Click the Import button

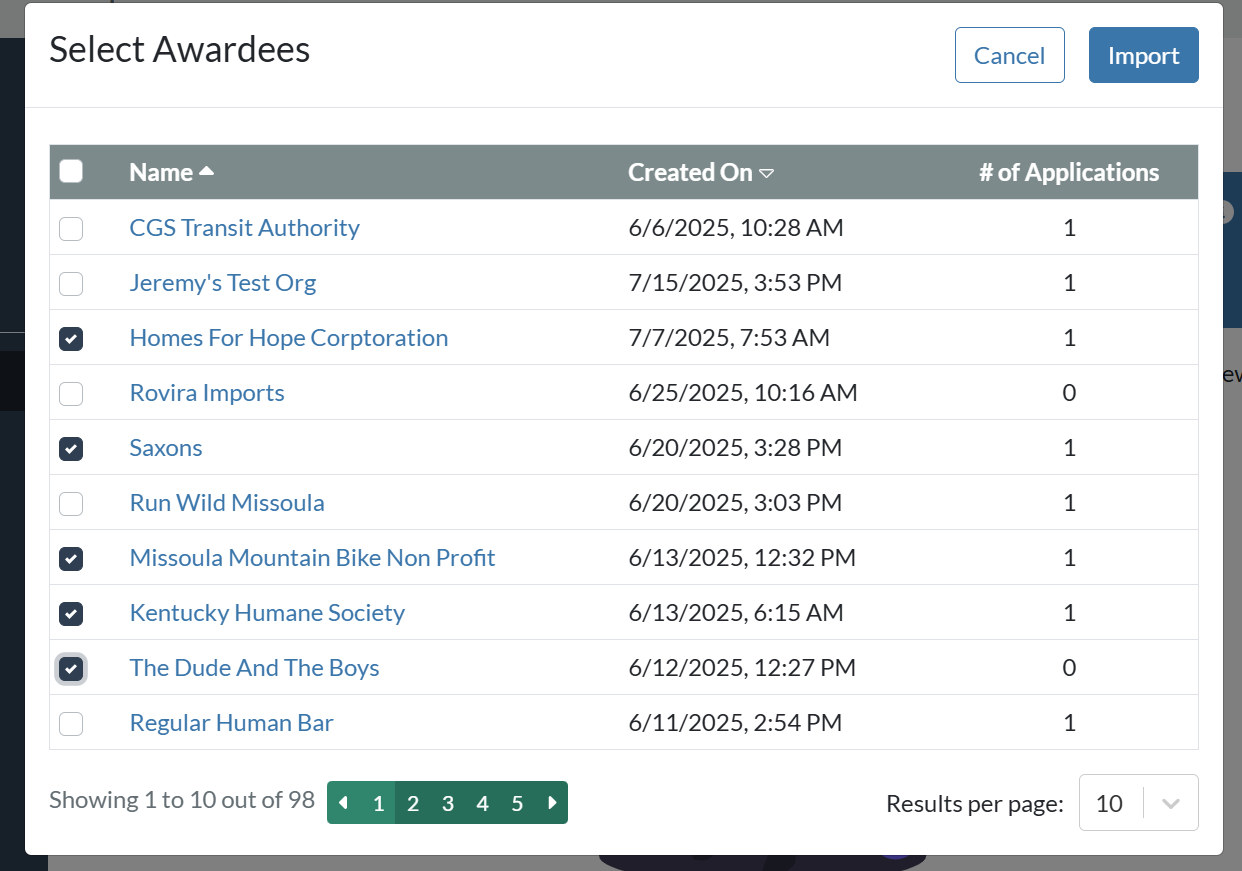click(x=1143, y=55)
